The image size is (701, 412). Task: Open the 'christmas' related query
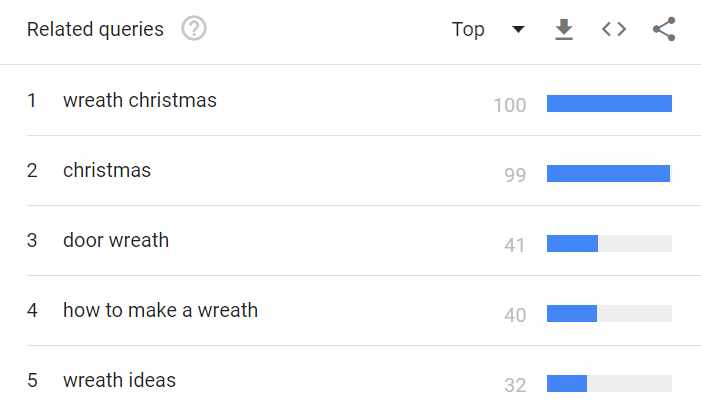pyautogui.click(x=107, y=170)
